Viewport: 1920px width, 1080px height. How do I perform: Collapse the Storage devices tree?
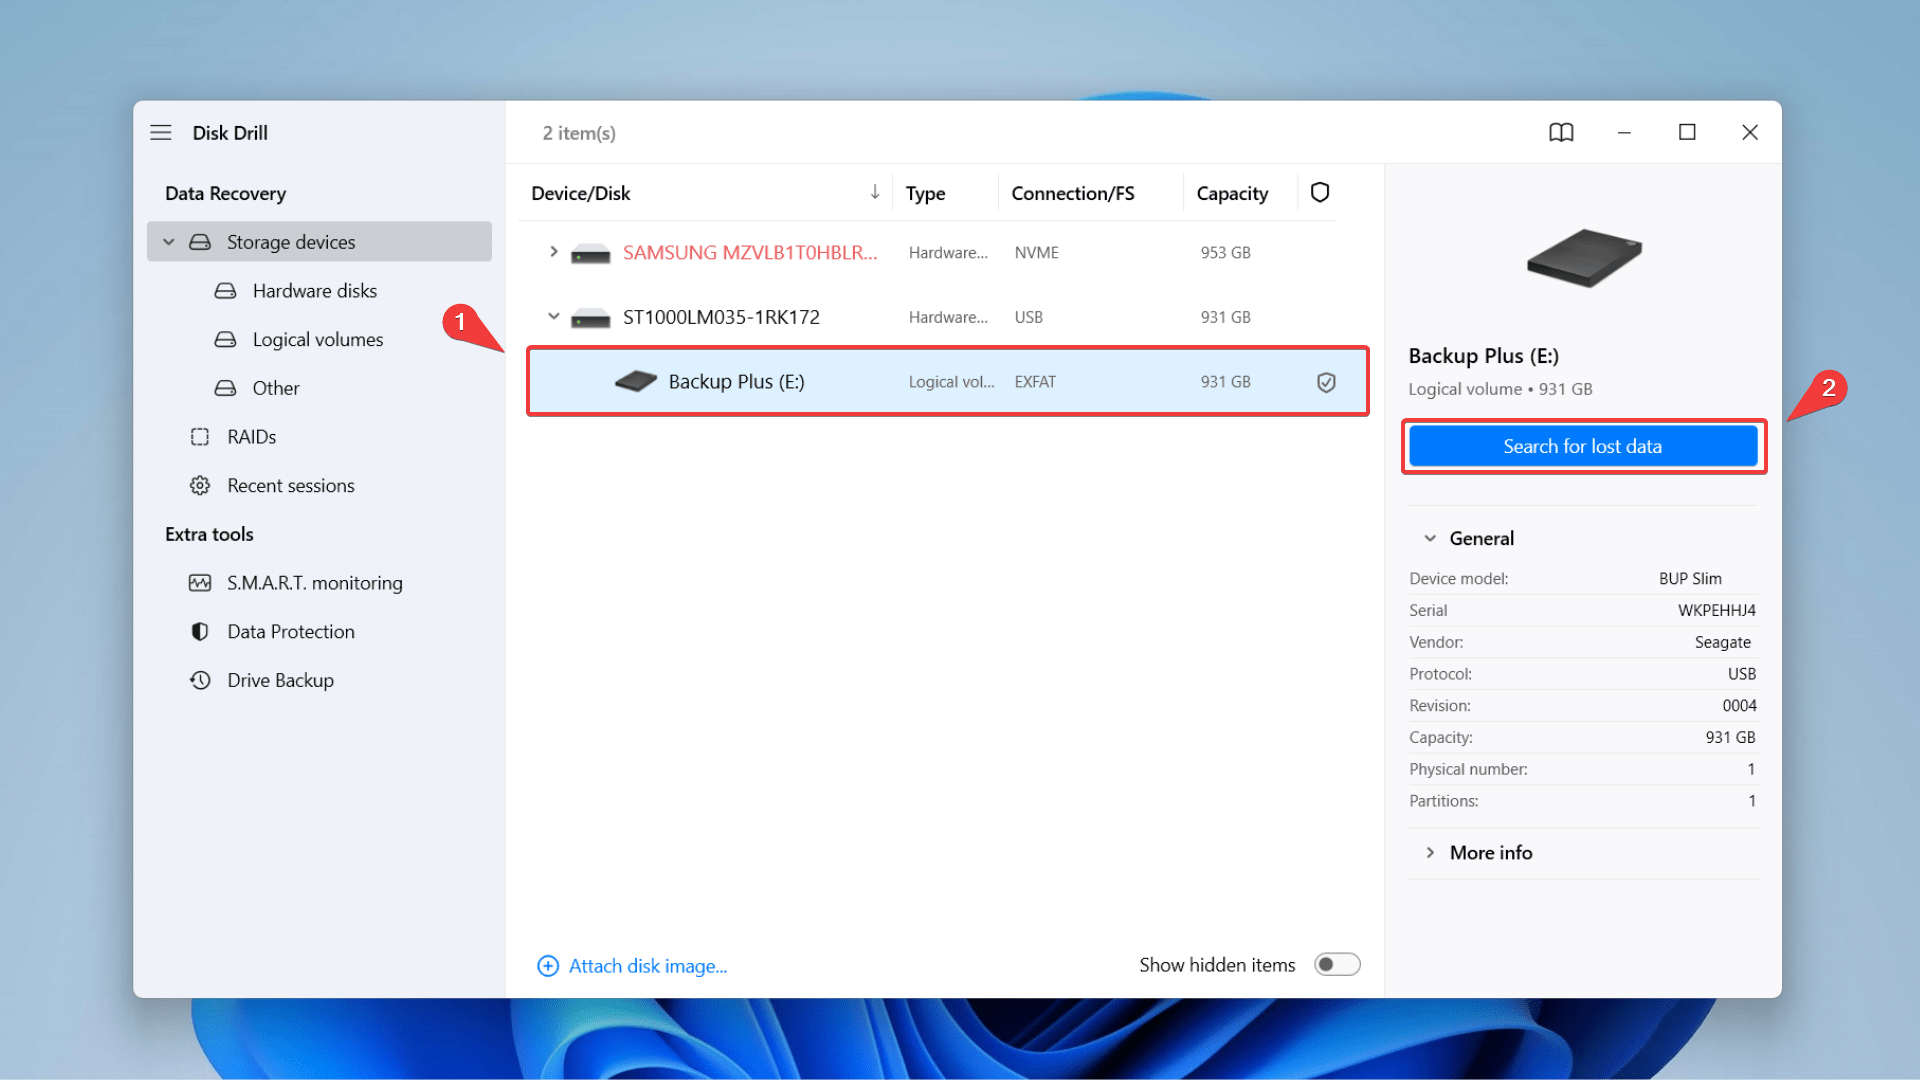[169, 242]
